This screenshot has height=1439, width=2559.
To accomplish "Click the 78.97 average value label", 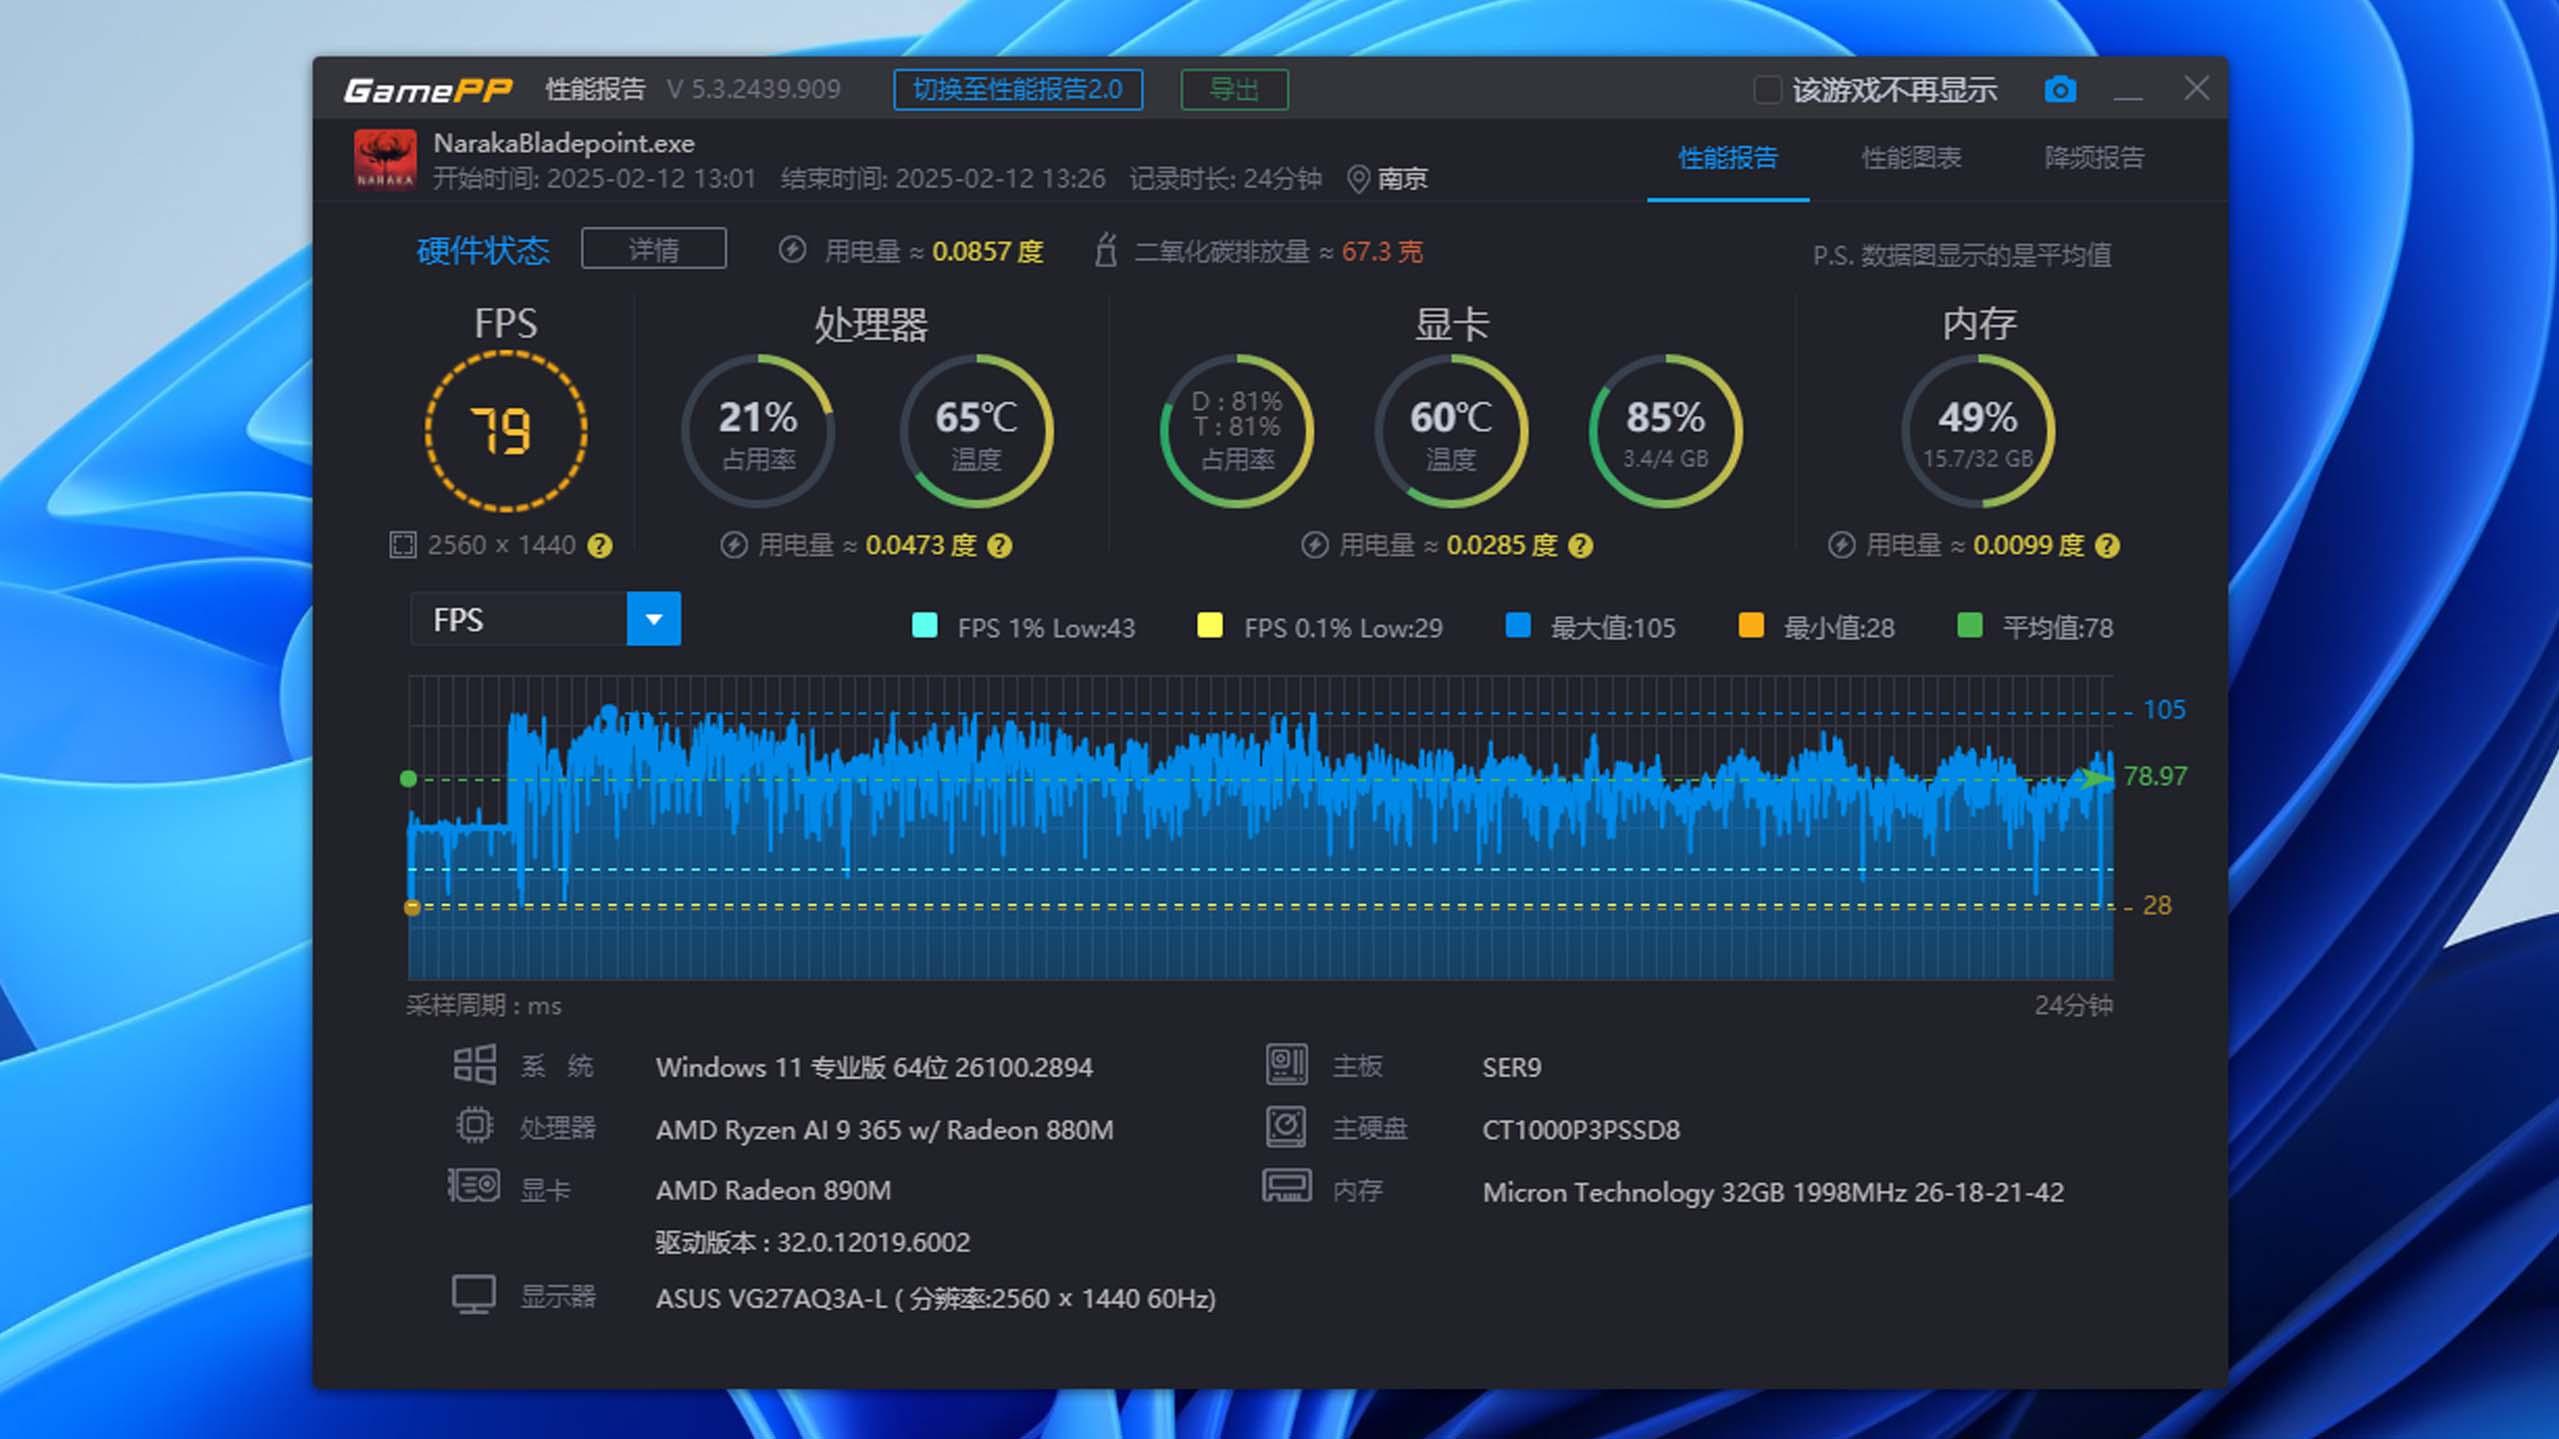I will [2155, 776].
